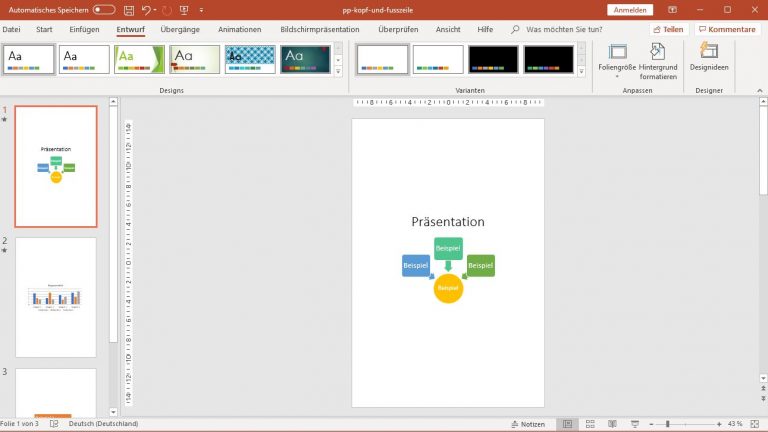Image resolution: width=768 pixels, height=432 pixels.
Task: Select the blue Beispiel box
Action: [x=416, y=265]
